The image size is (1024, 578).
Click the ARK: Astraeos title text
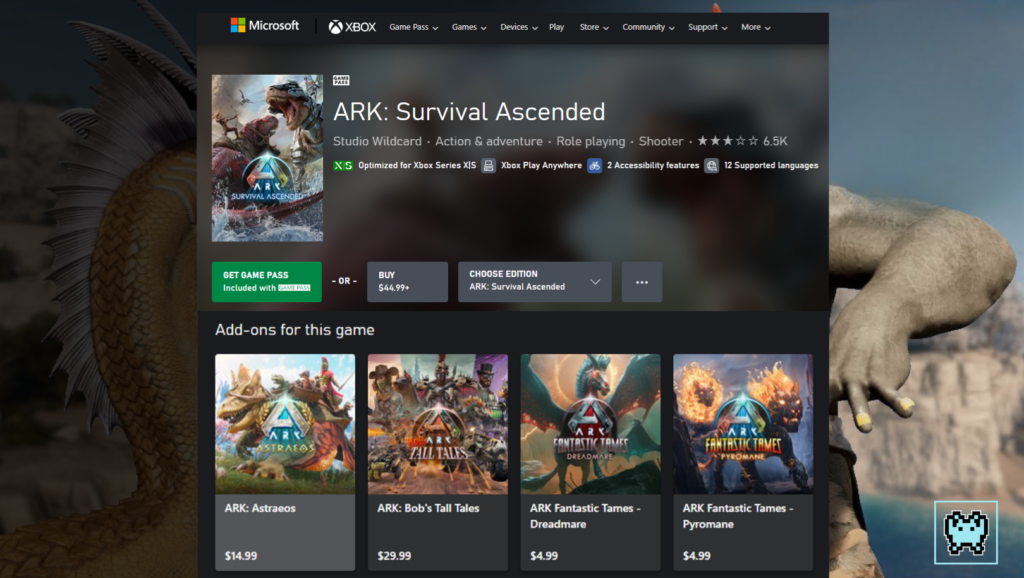[x=260, y=508]
